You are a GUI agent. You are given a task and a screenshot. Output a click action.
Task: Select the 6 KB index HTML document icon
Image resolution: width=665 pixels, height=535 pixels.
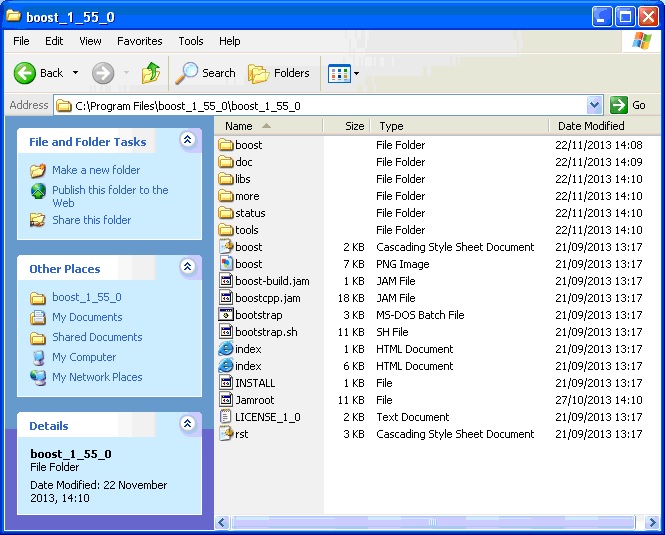tap(226, 366)
